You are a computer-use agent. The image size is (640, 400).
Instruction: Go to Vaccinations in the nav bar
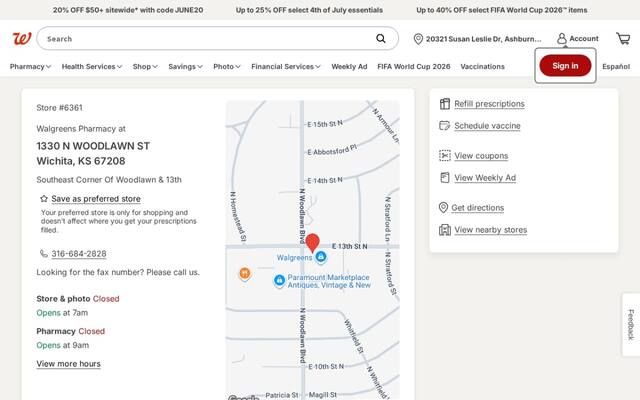coord(482,67)
